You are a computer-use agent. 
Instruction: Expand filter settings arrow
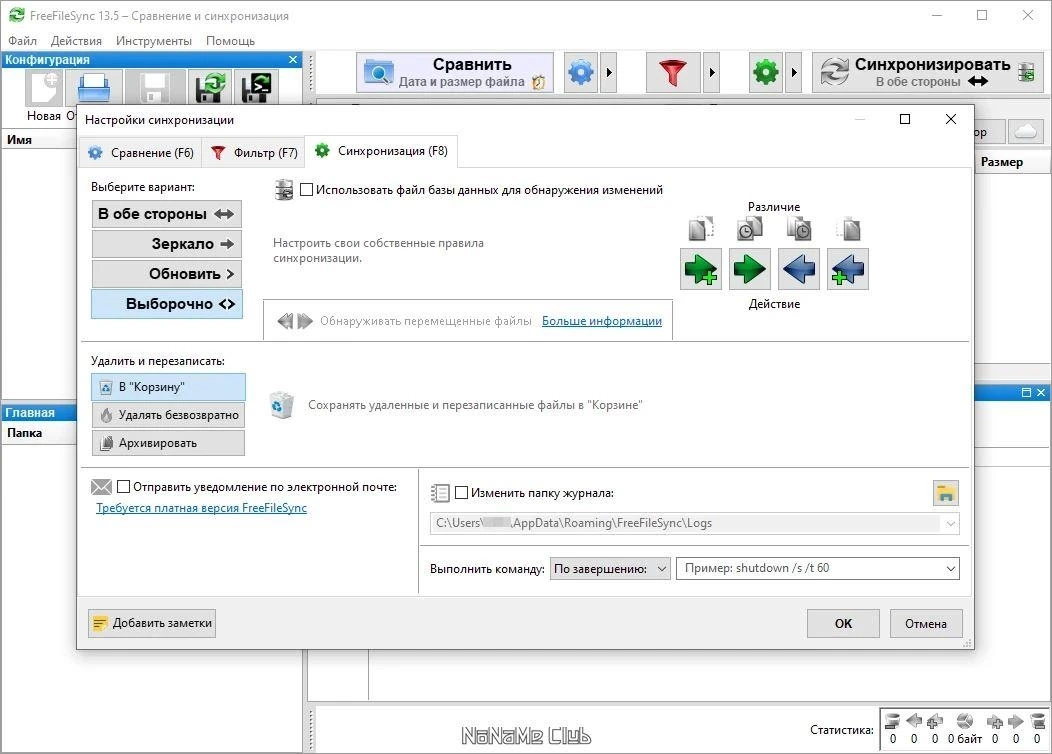(x=711, y=72)
